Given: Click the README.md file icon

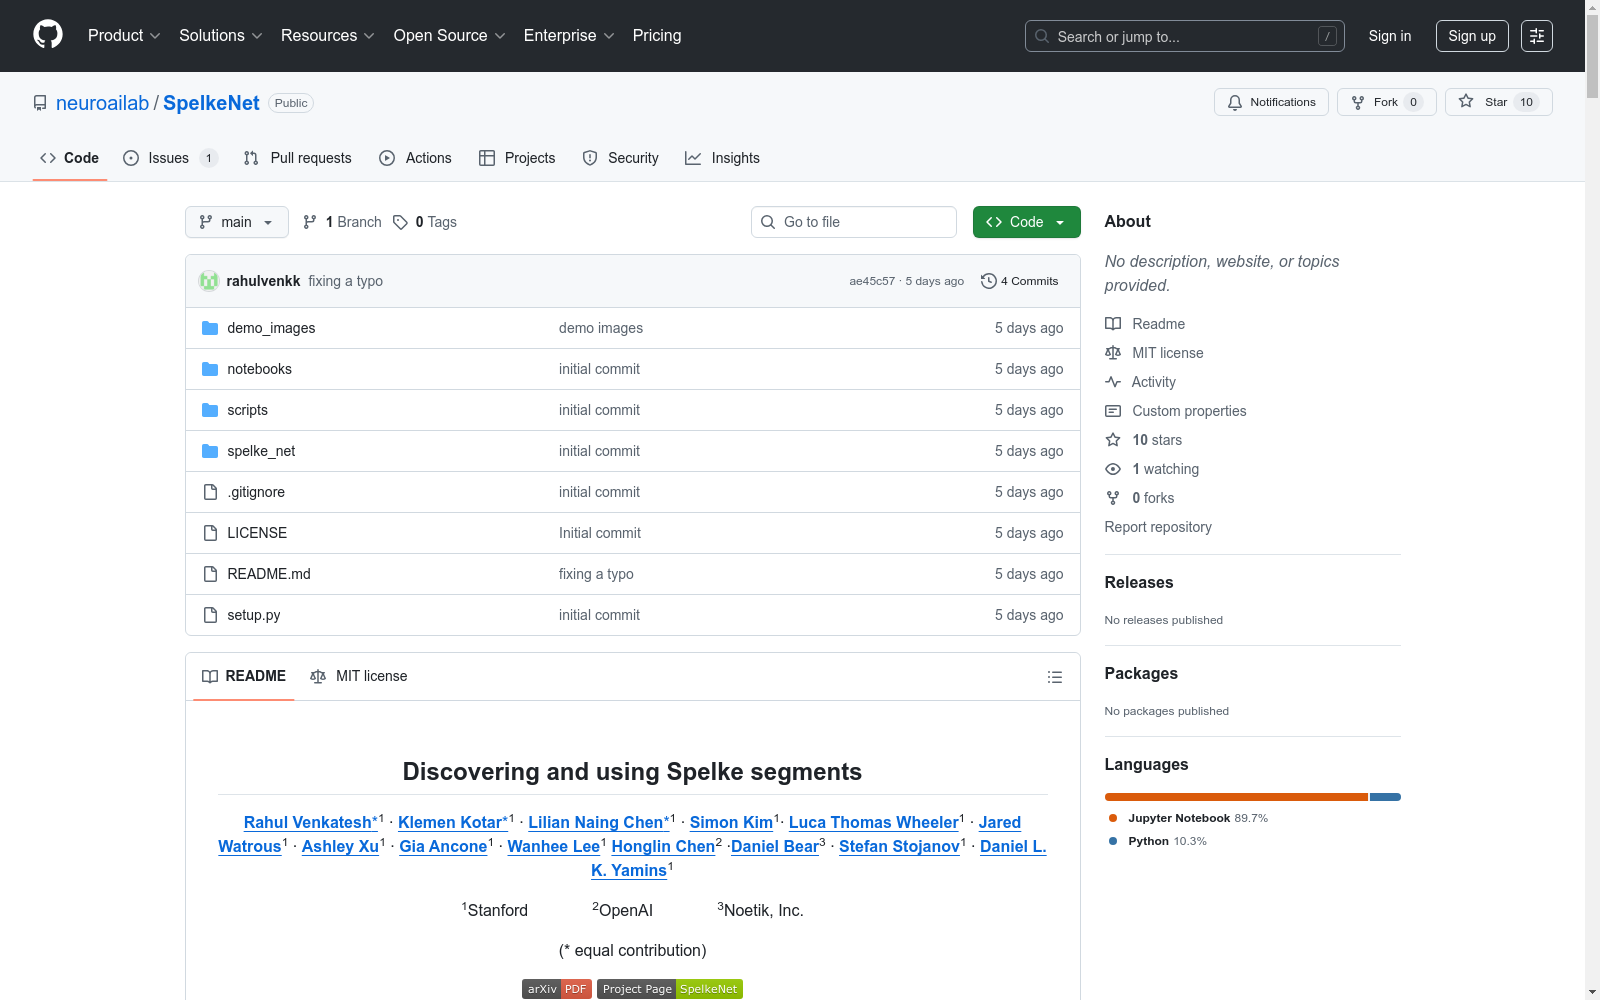Looking at the screenshot, I should (x=210, y=574).
